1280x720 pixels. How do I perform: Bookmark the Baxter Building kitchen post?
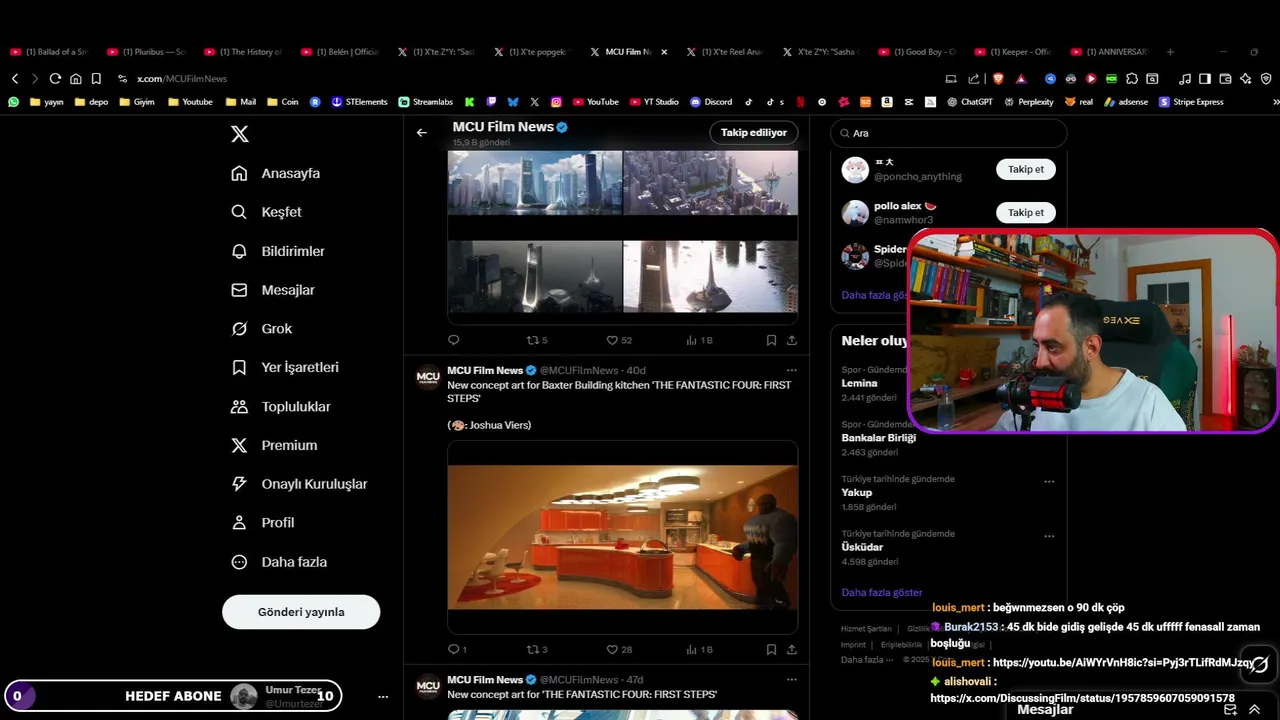click(x=771, y=649)
